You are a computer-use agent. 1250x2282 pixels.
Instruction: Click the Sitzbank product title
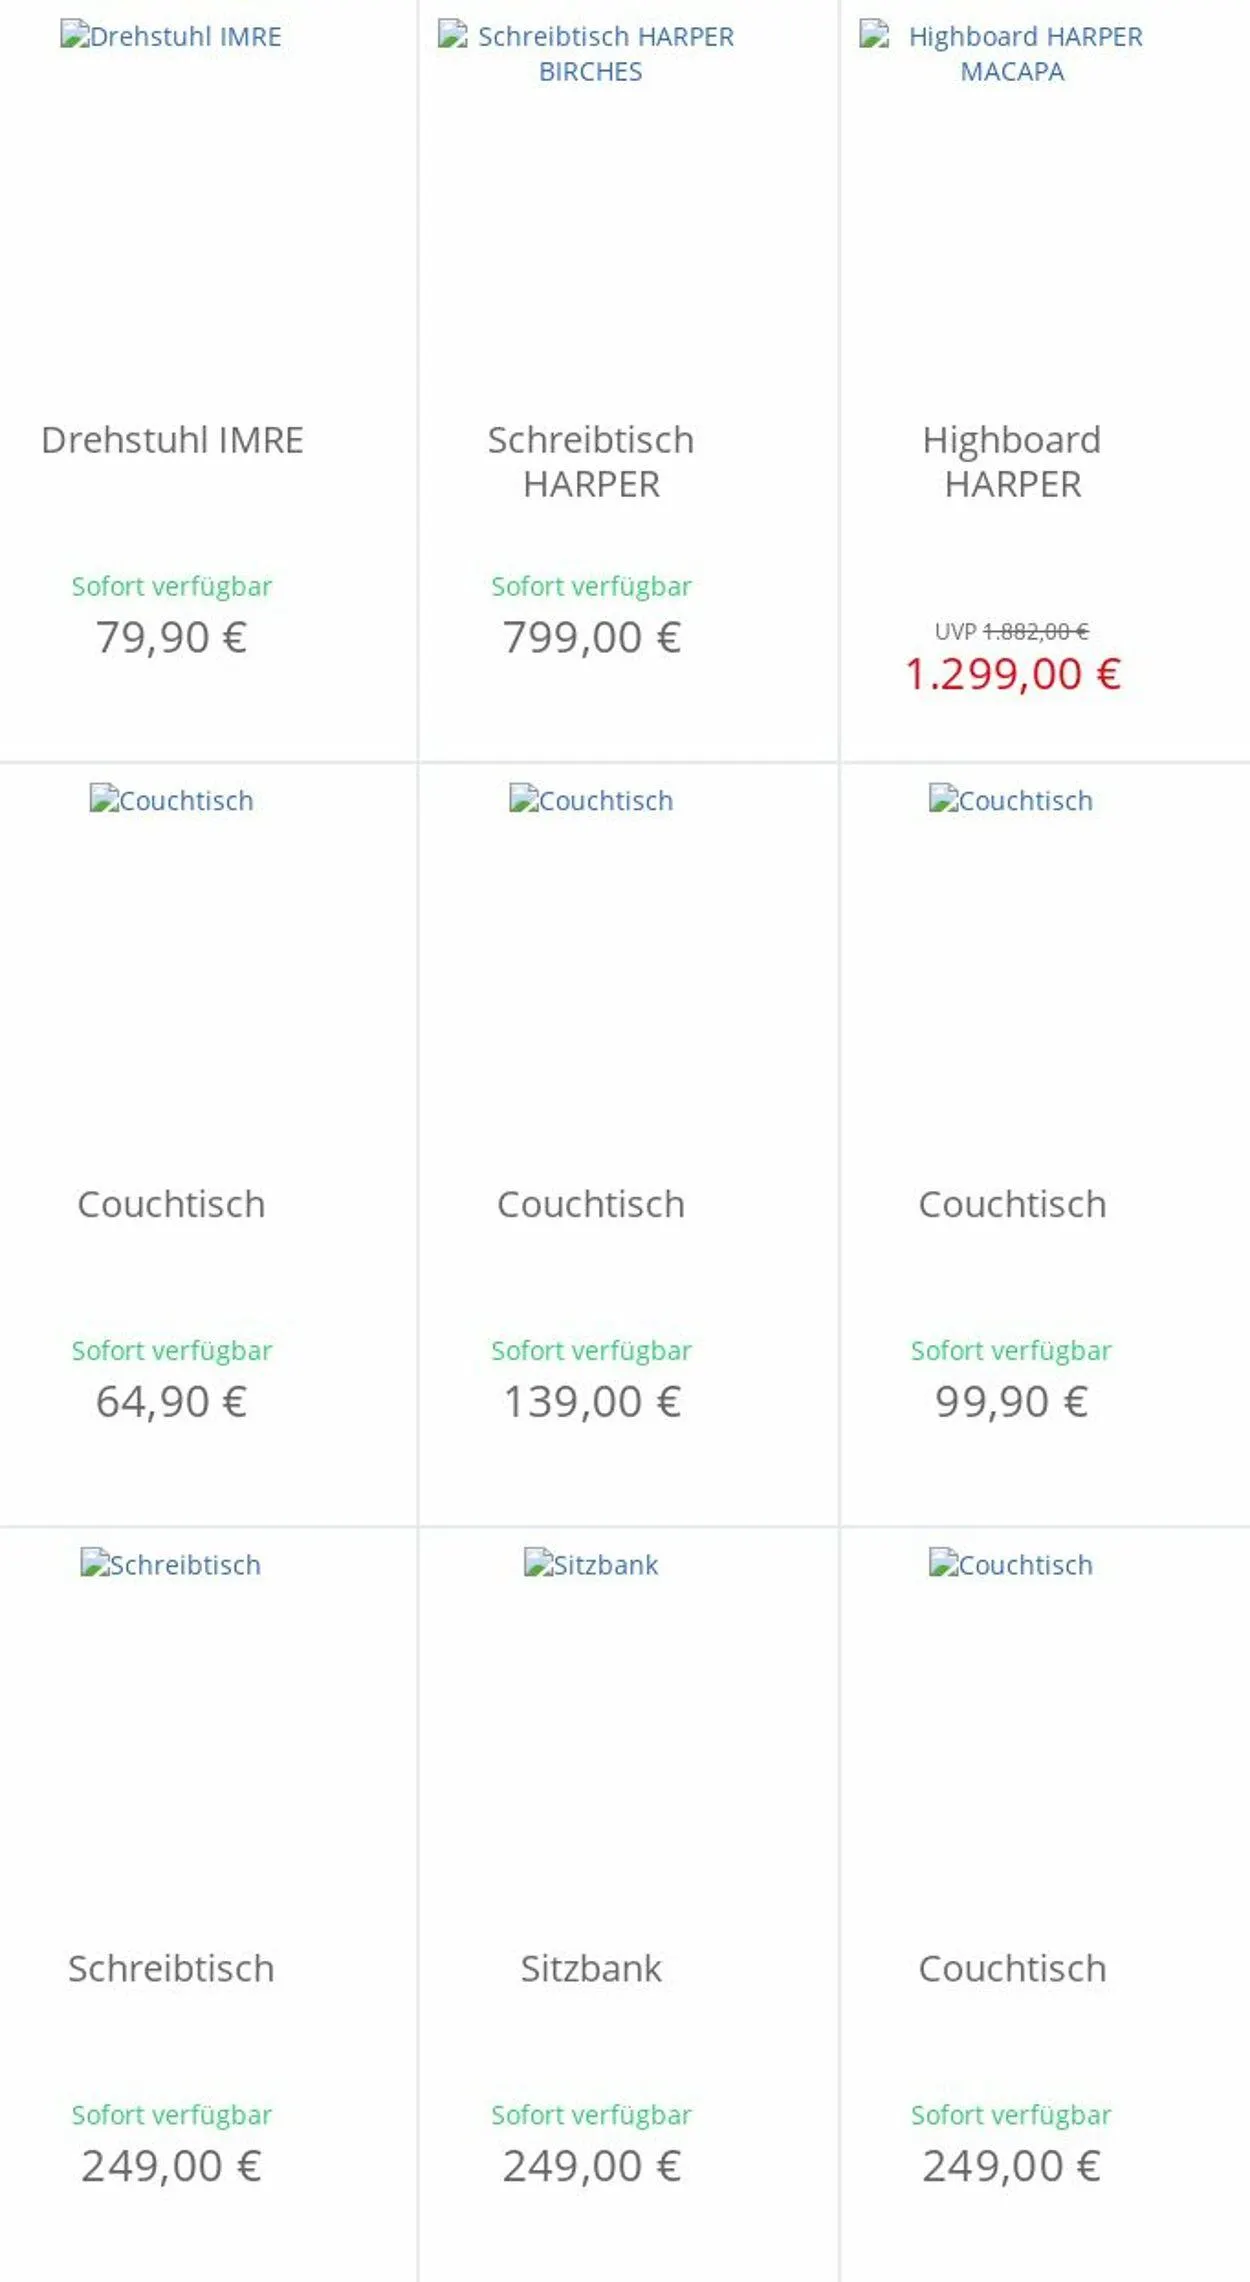click(591, 1969)
